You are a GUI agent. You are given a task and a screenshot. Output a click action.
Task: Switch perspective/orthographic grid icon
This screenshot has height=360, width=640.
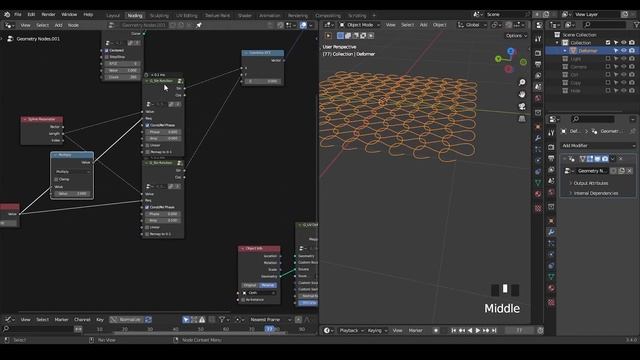click(522, 119)
